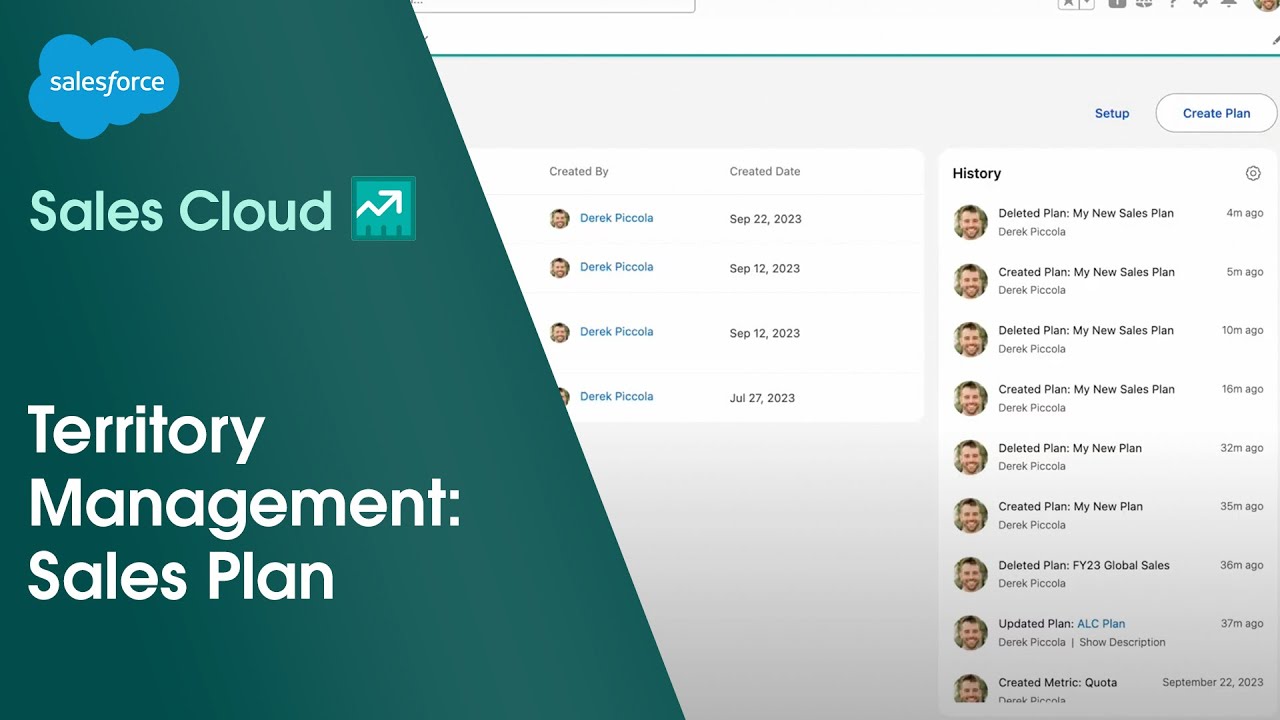Select 'Deleted Plan: My New Sales Plan' 10m ago entry
The height and width of the screenshot is (720, 1280).
pos(1086,330)
